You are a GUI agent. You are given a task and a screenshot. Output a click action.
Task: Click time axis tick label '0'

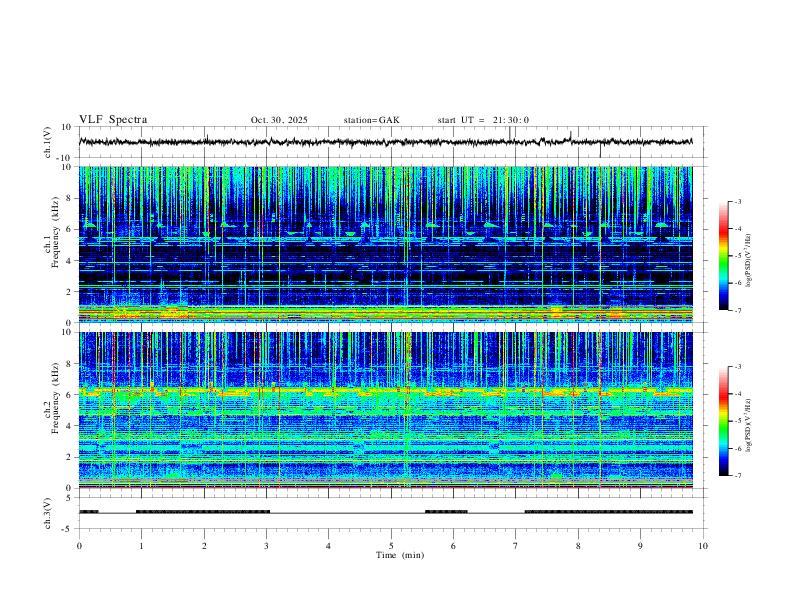pyautogui.click(x=79, y=546)
